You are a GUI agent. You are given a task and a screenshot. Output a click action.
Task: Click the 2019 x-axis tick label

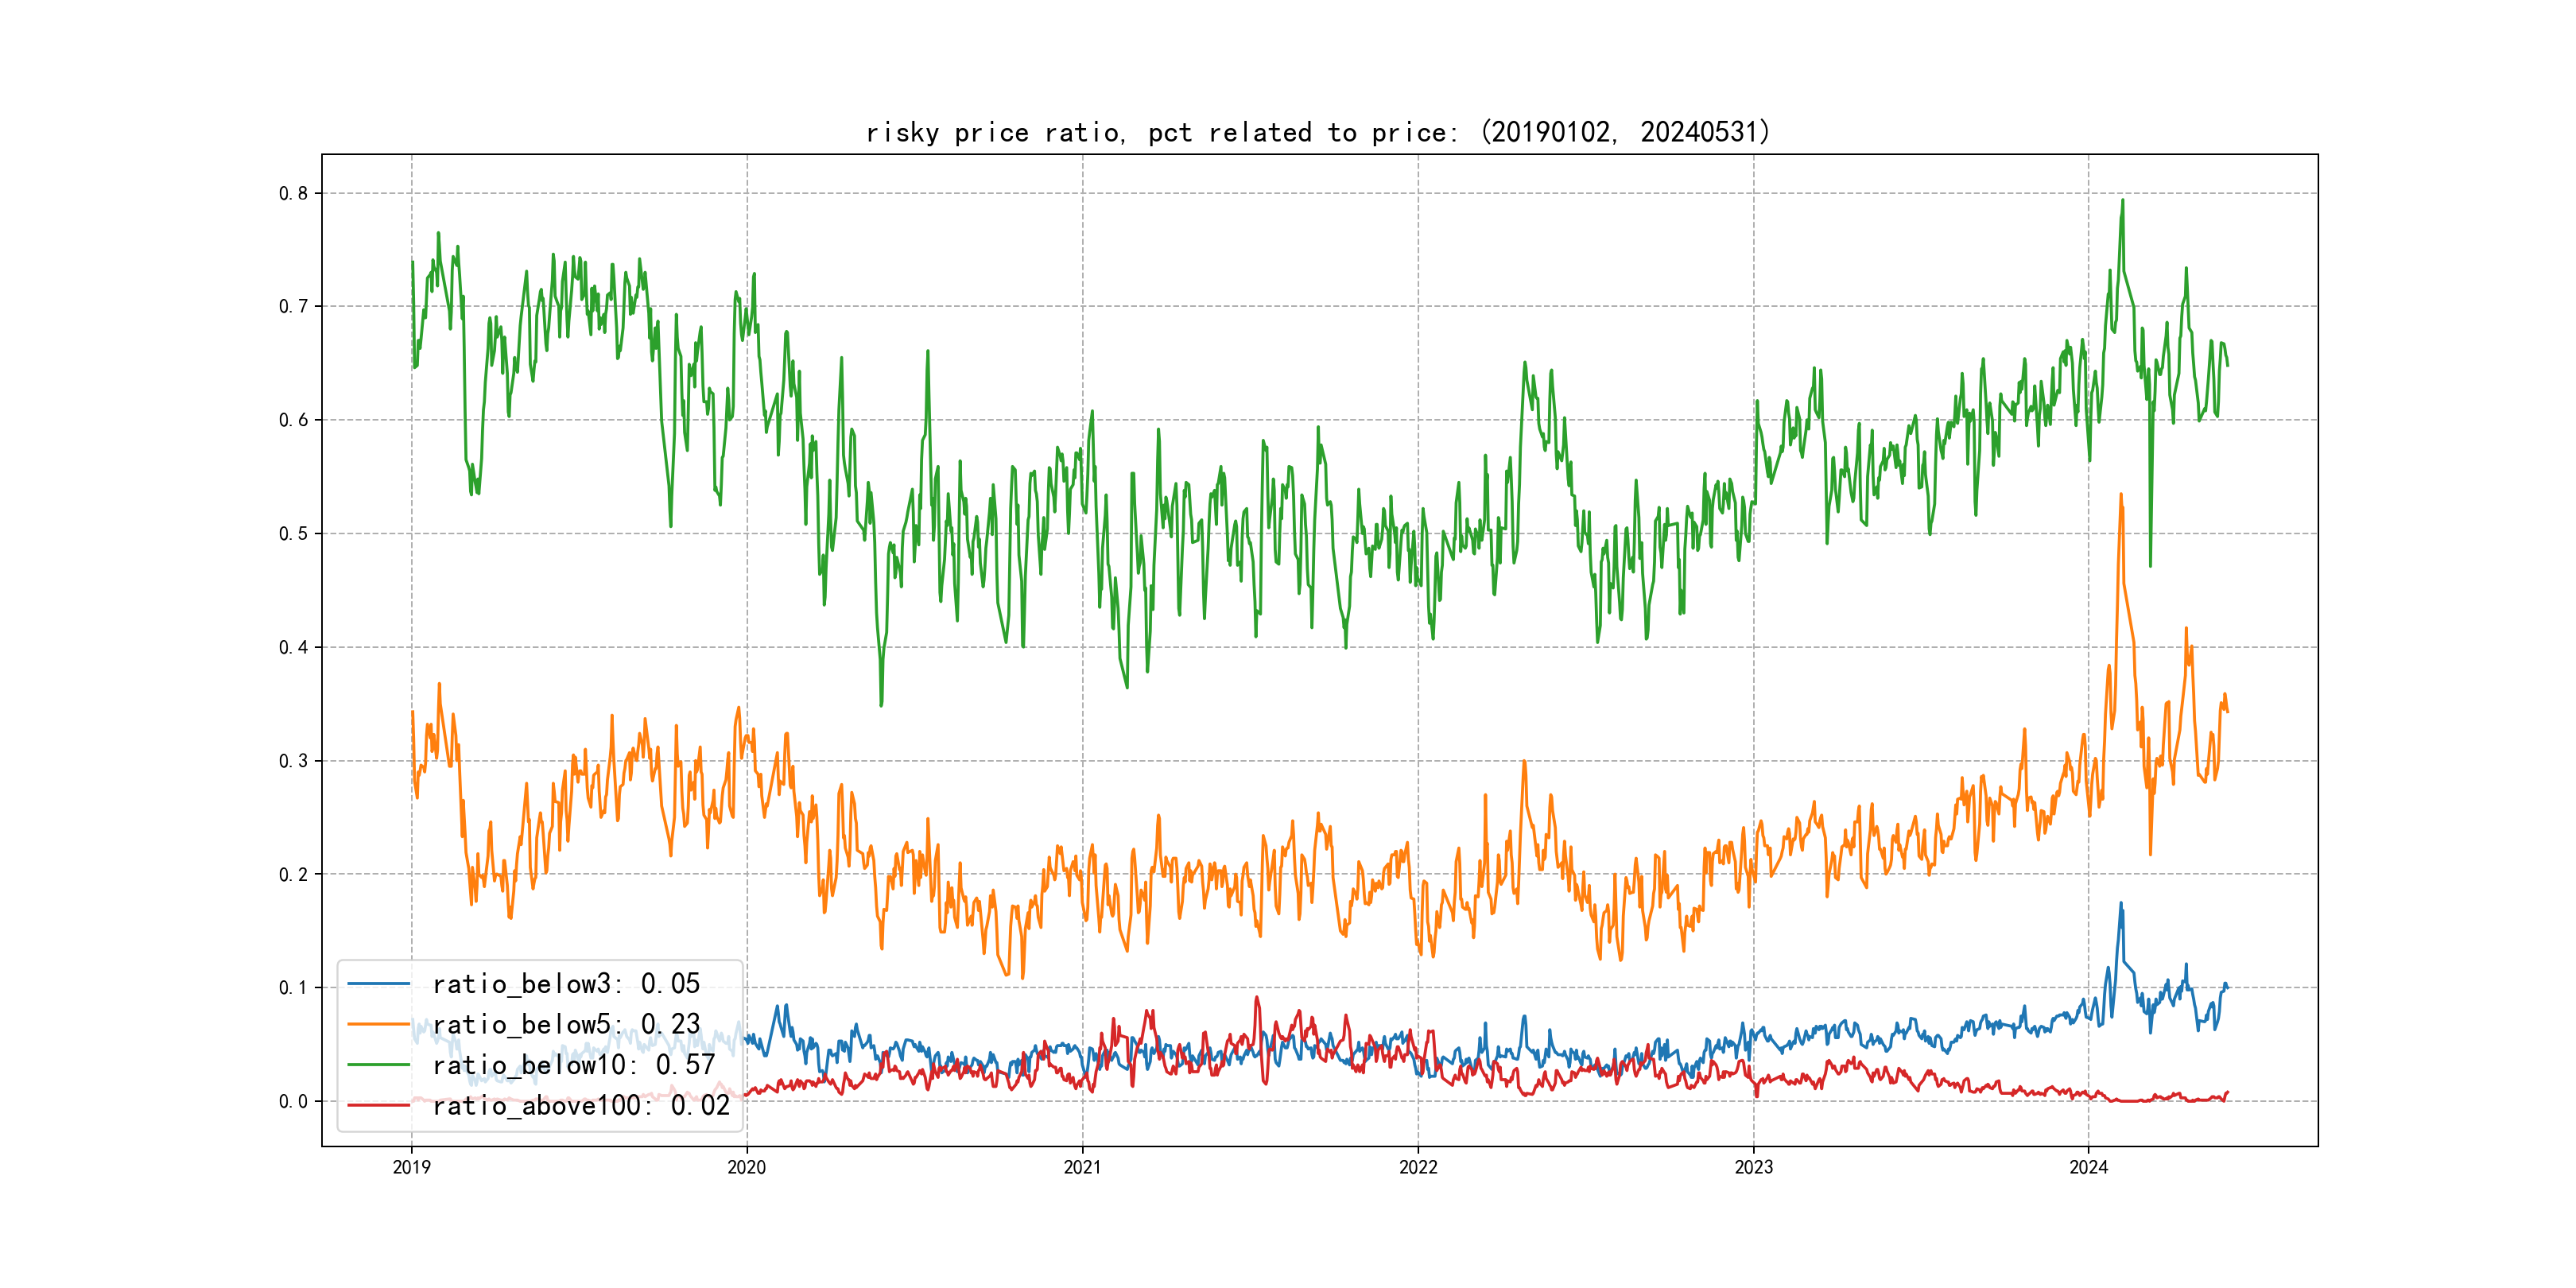click(x=411, y=1167)
